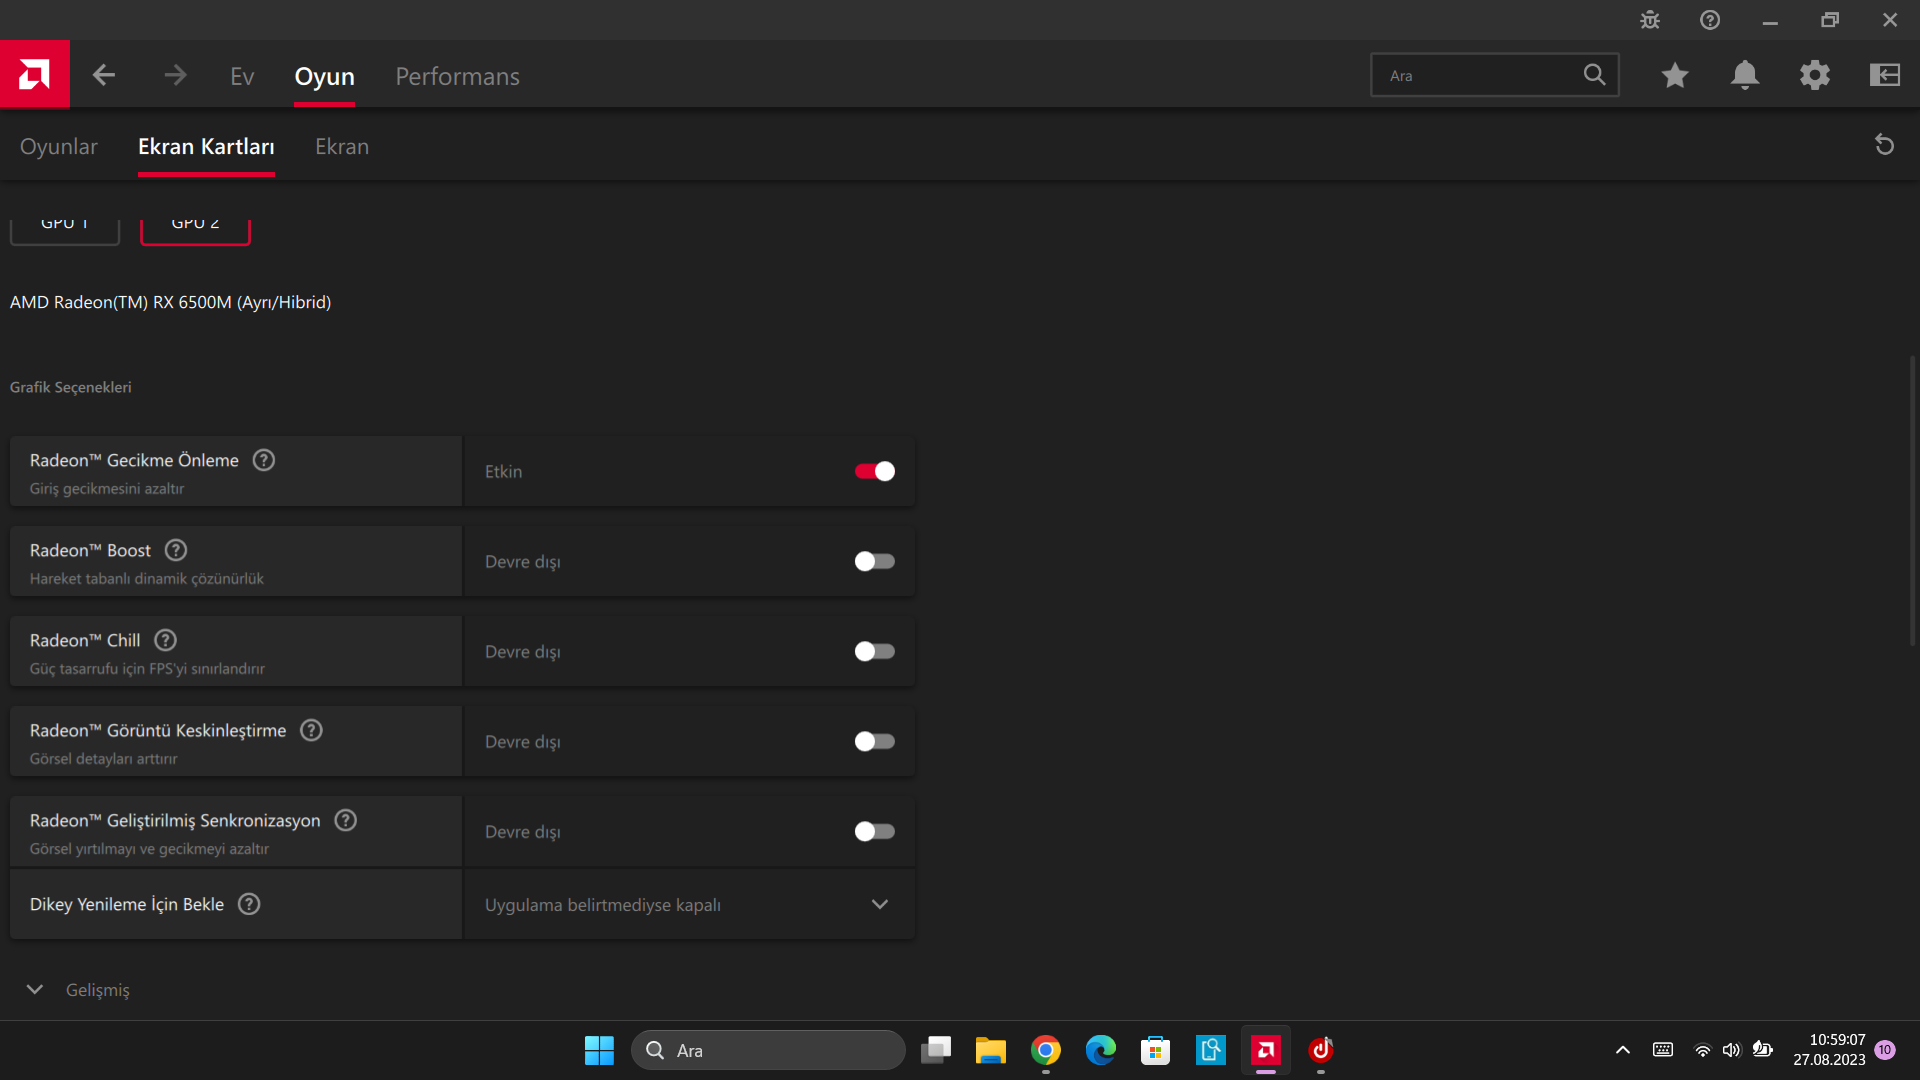Click AMD Software taskbar icon
Viewport: 1920px width, 1080px height.
[1266, 1050]
